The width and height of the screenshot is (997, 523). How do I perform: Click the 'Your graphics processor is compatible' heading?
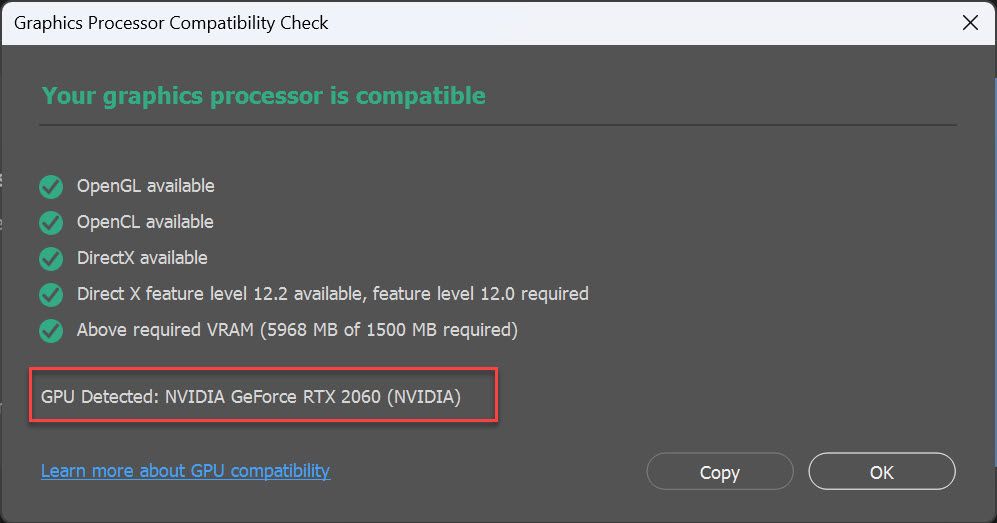(264, 96)
